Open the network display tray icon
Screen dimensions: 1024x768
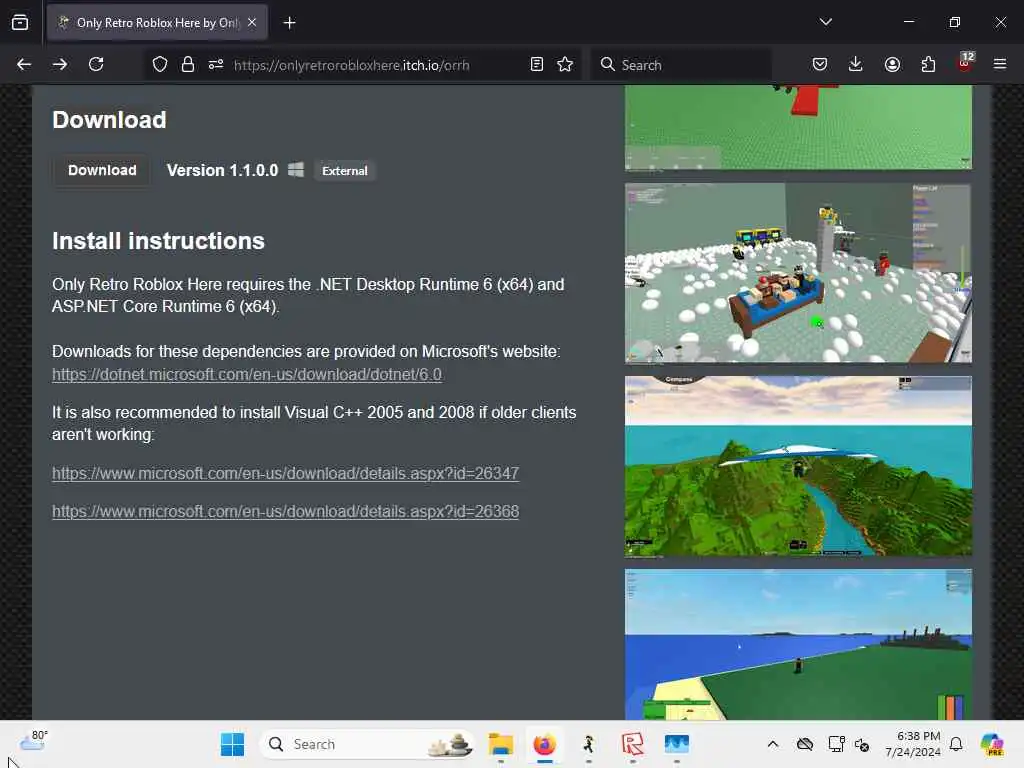coord(836,744)
